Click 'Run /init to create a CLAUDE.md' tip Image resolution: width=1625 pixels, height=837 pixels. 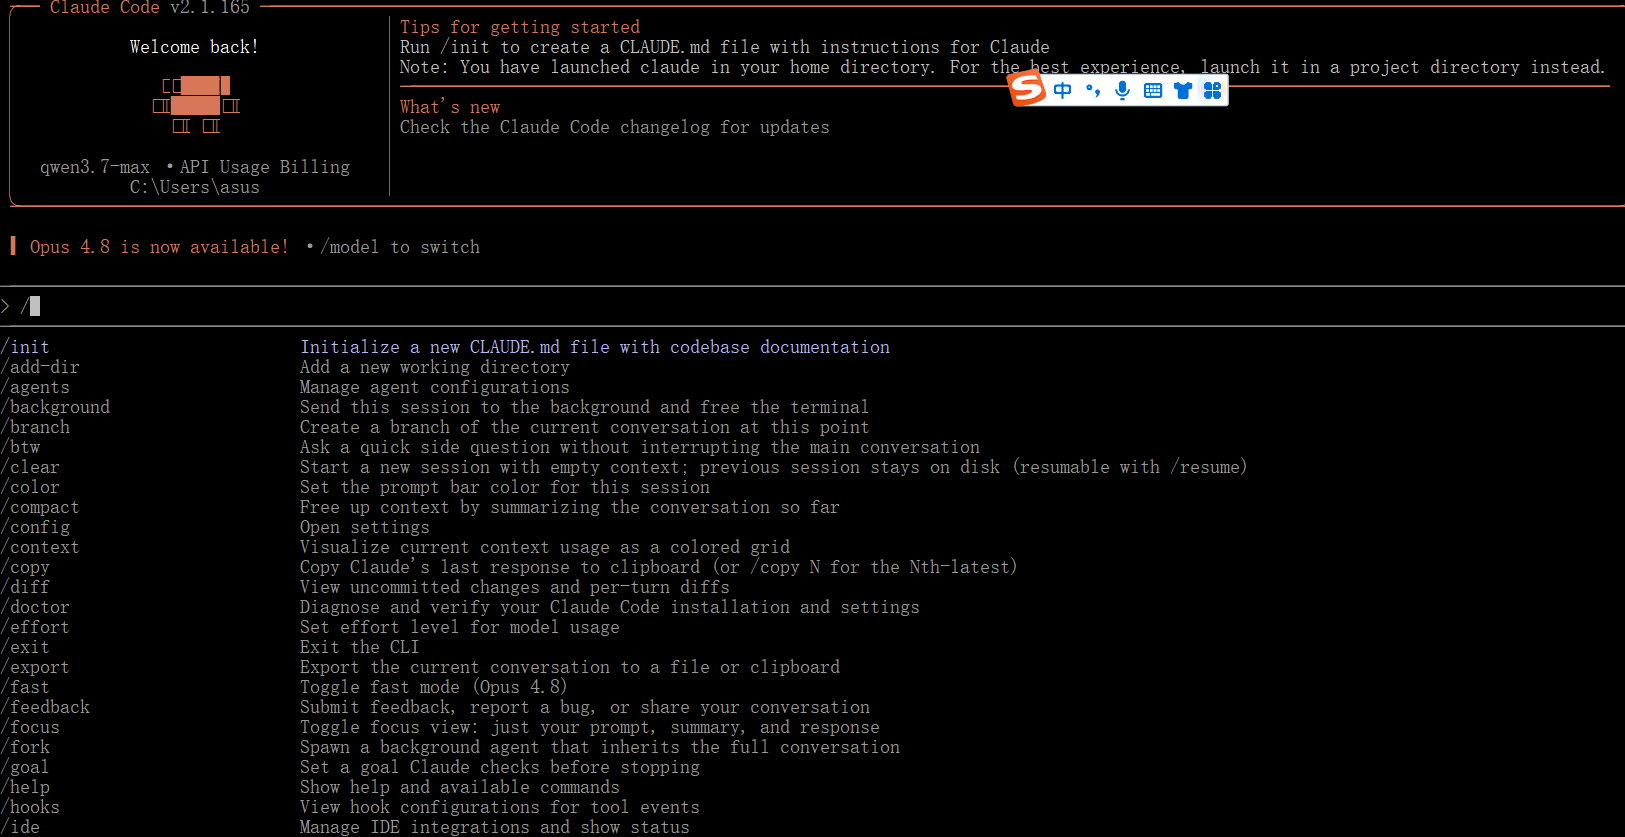725,47
